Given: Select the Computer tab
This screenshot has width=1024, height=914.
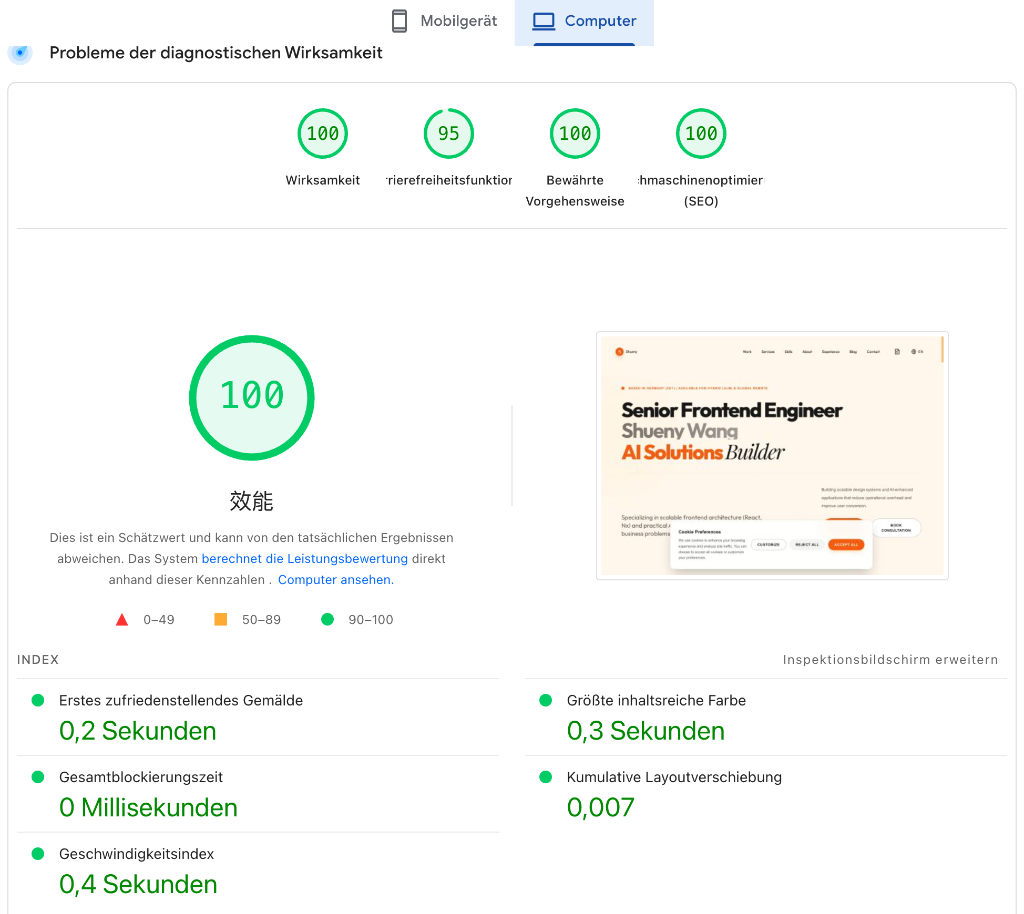Looking at the screenshot, I should point(584,21).
